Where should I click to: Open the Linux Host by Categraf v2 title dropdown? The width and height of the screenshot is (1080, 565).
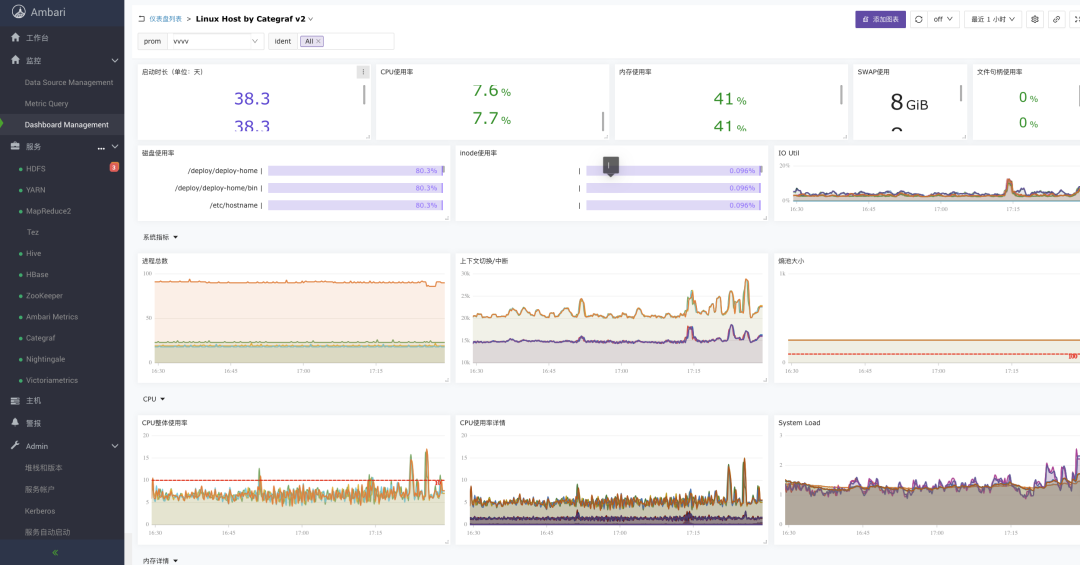(x=311, y=19)
